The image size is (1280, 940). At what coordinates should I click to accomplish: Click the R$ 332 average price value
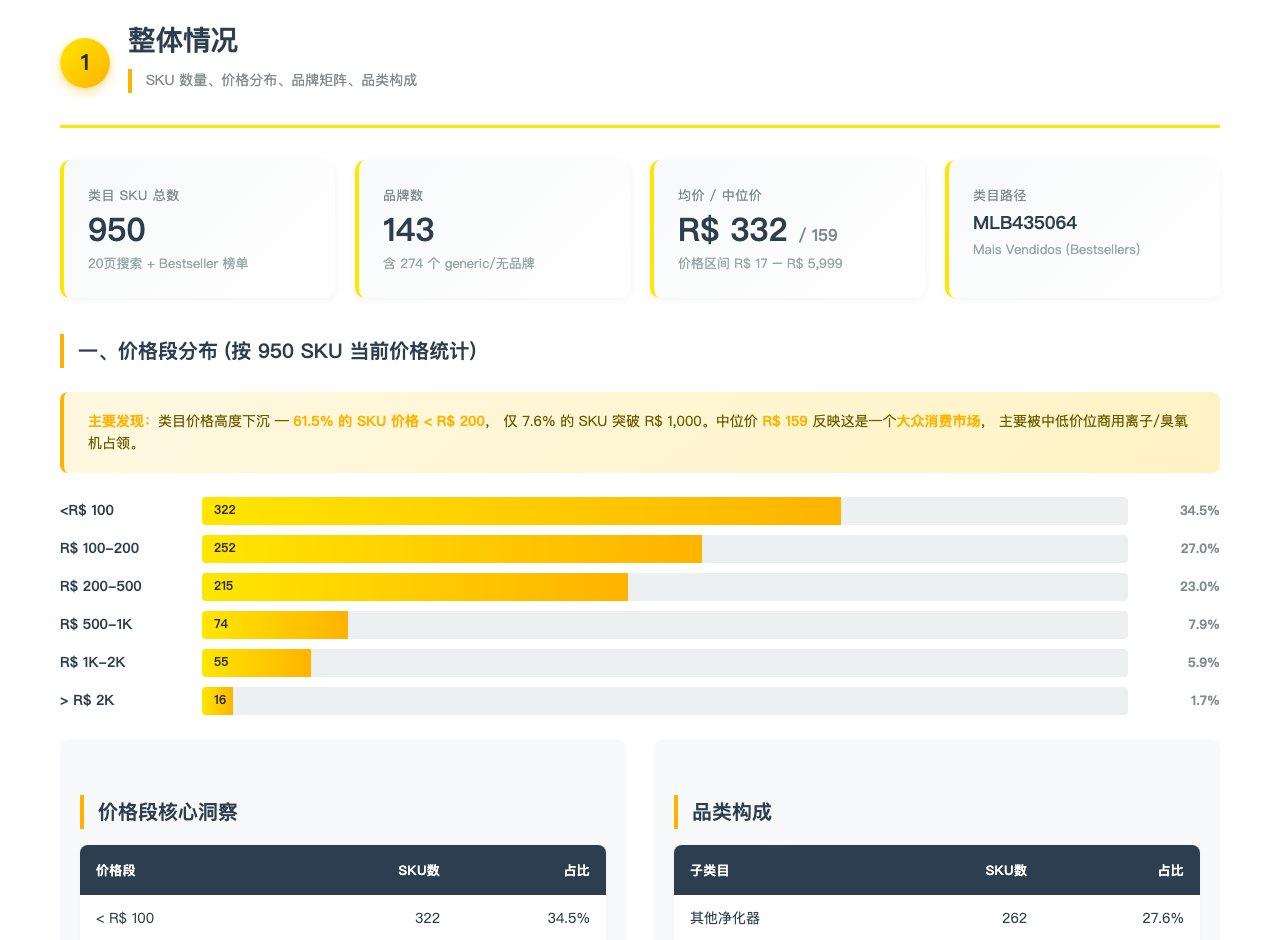pyautogui.click(x=733, y=230)
